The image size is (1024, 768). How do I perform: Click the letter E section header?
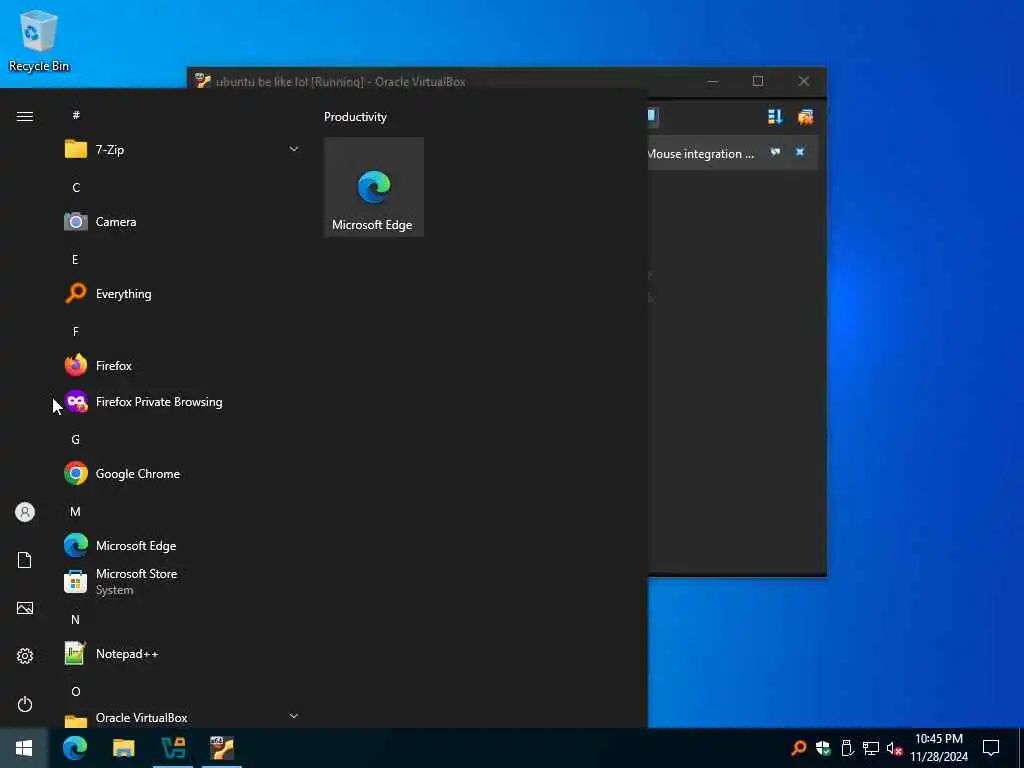[75, 260]
